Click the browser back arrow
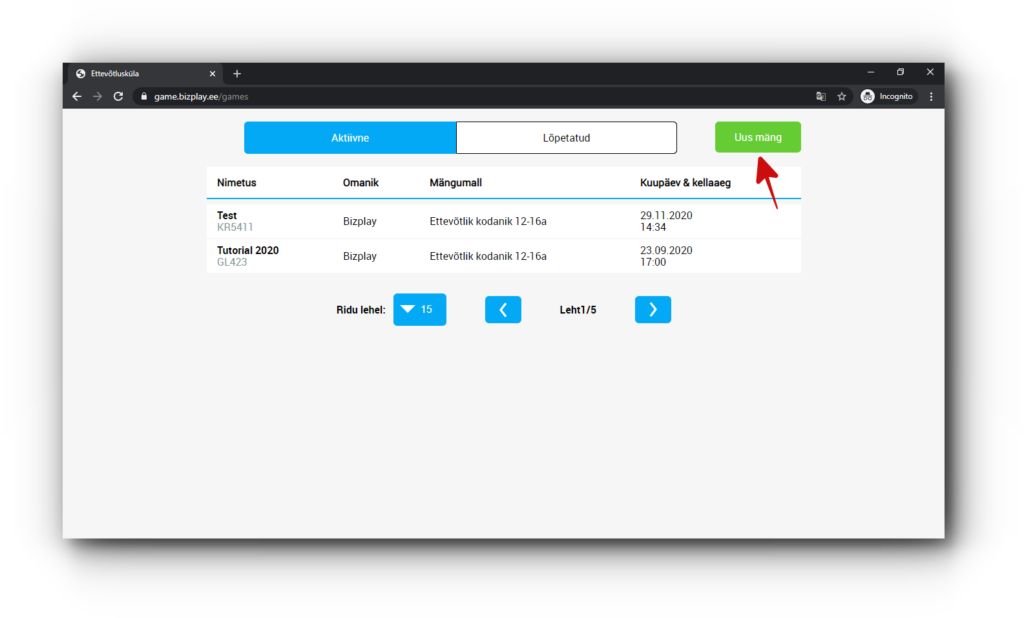 coord(77,96)
